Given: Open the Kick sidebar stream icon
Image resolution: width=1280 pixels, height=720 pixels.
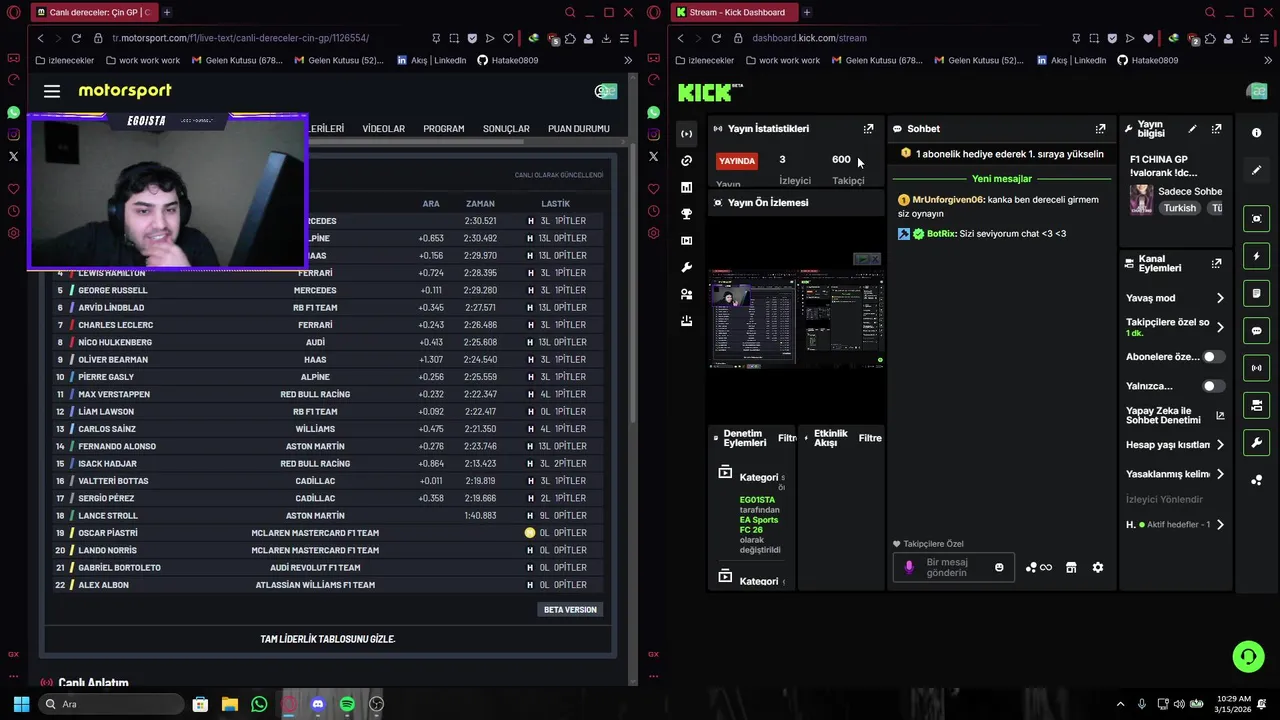Looking at the screenshot, I should click(686, 134).
